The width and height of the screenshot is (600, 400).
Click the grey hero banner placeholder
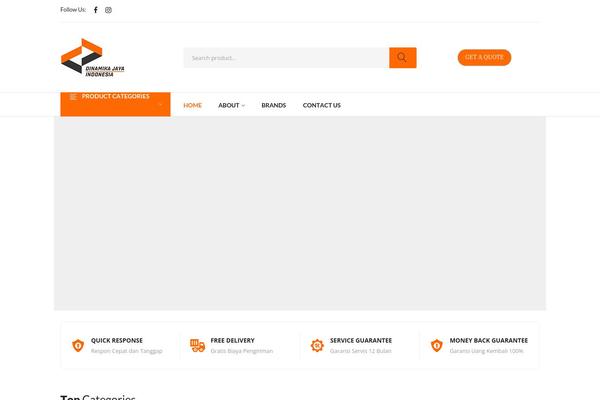[x=300, y=213]
